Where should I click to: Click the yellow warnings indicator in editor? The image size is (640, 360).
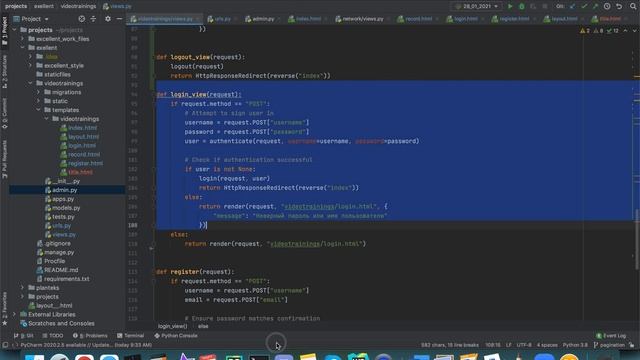point(584,31)
